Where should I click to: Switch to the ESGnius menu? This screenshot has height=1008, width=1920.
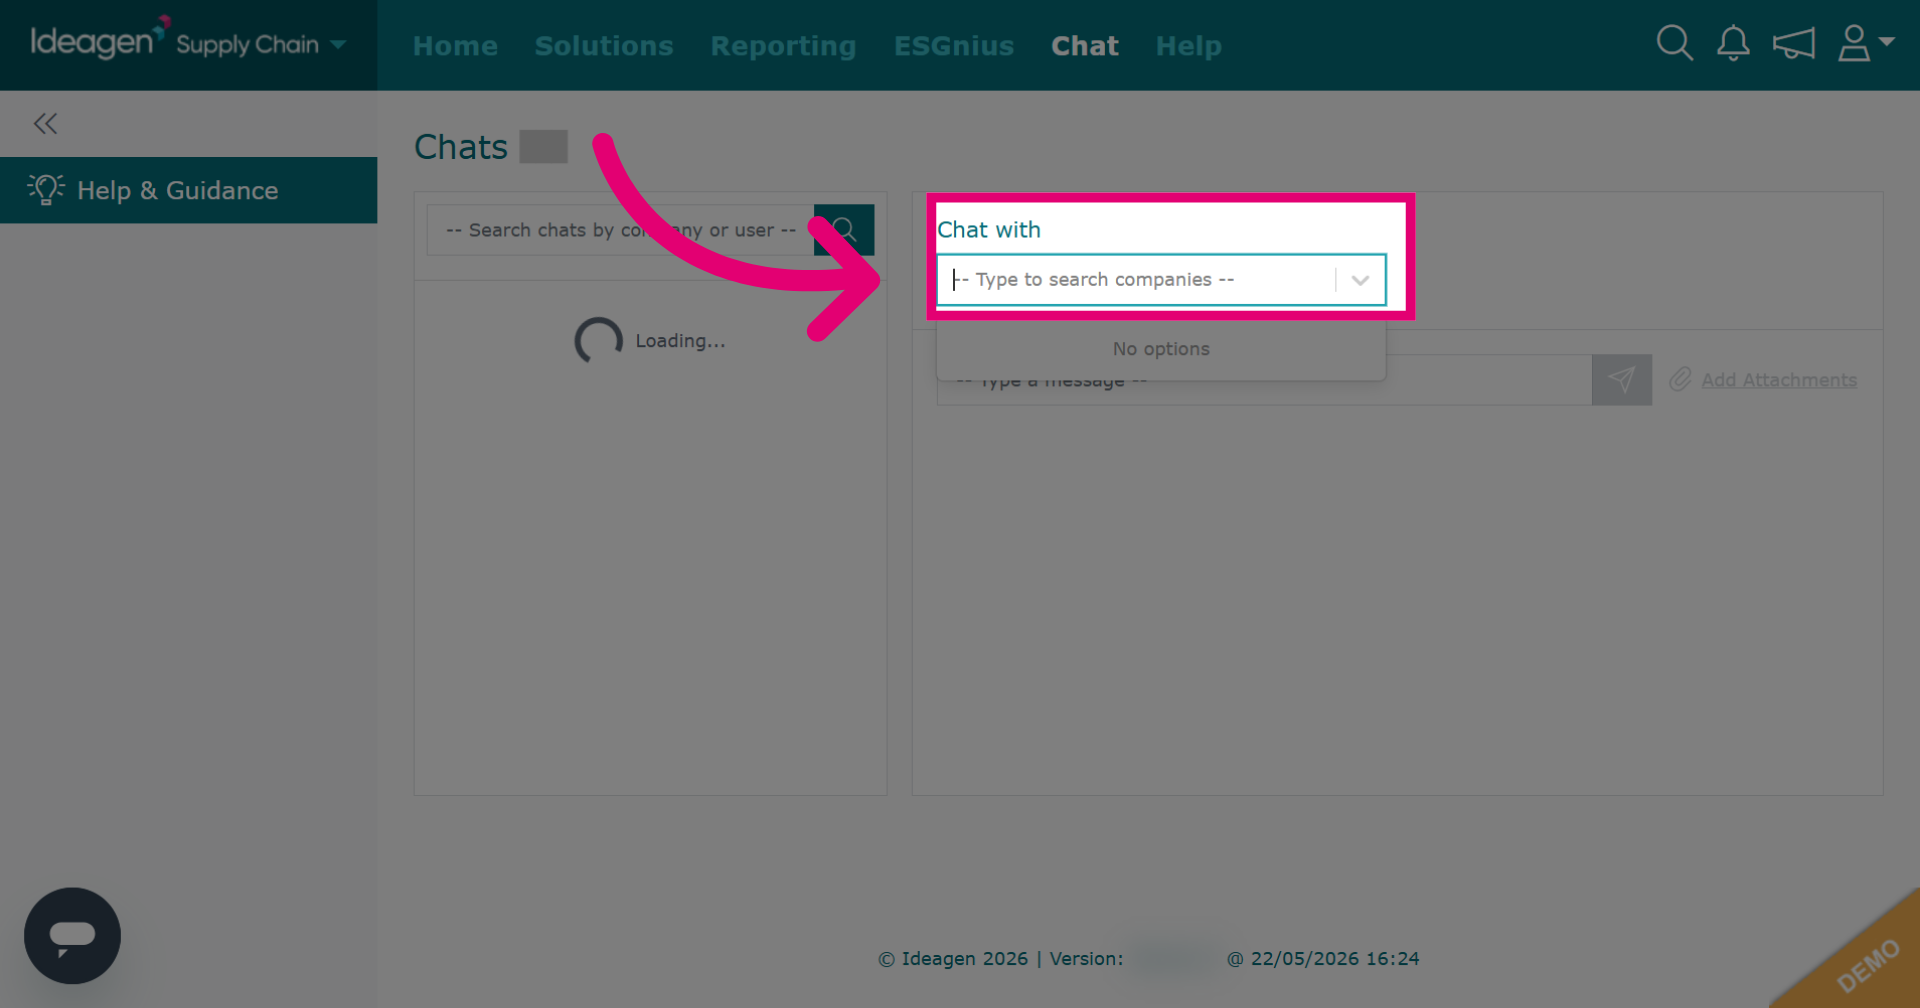point(954,46)
